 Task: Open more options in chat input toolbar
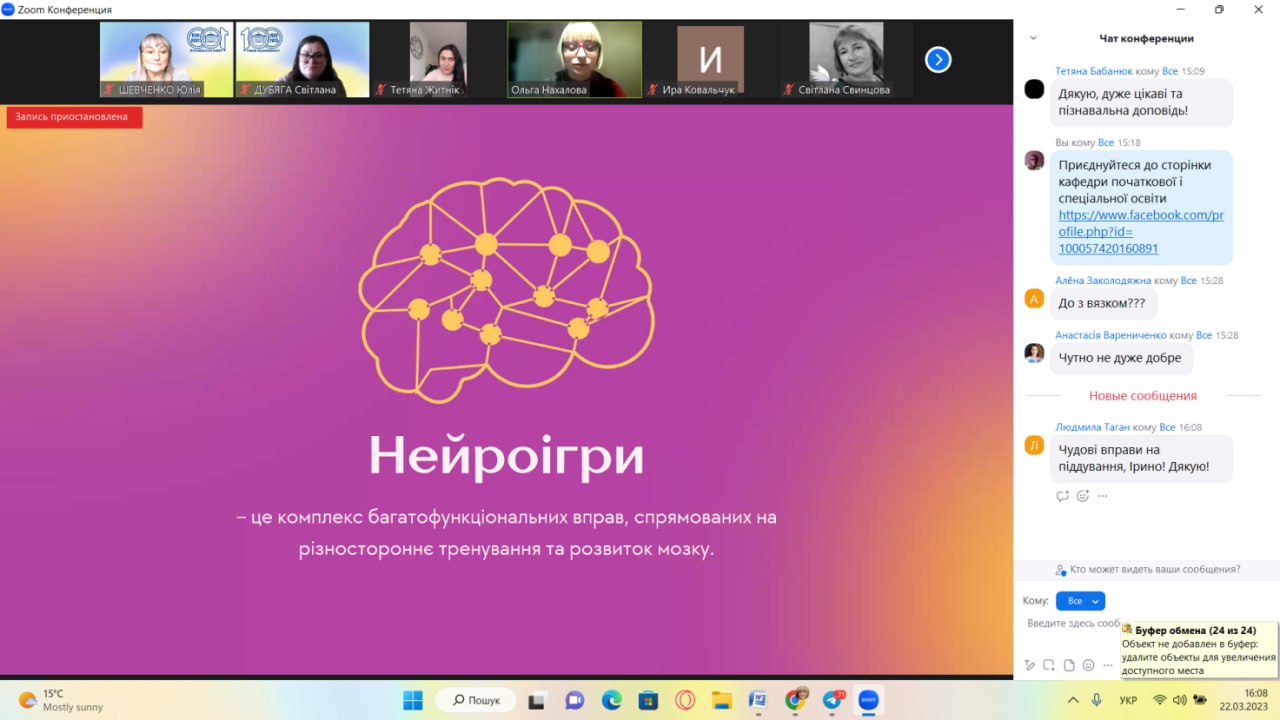(x=1107, y=665)
